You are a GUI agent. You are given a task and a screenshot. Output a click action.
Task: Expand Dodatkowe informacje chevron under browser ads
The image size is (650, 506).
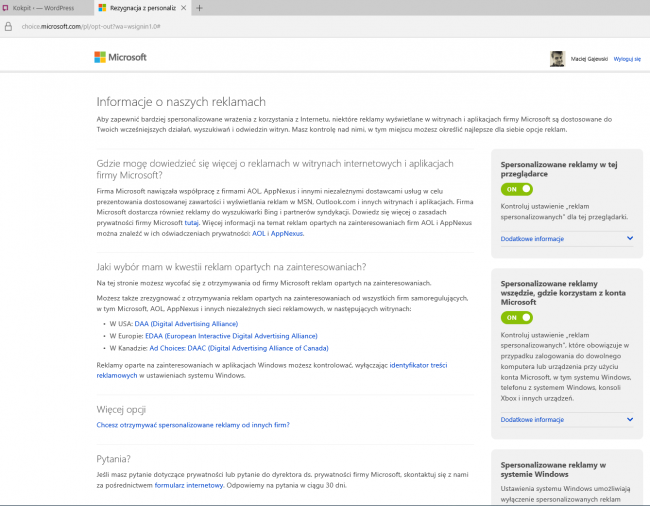pyautogui.click(x=630, y=238)
